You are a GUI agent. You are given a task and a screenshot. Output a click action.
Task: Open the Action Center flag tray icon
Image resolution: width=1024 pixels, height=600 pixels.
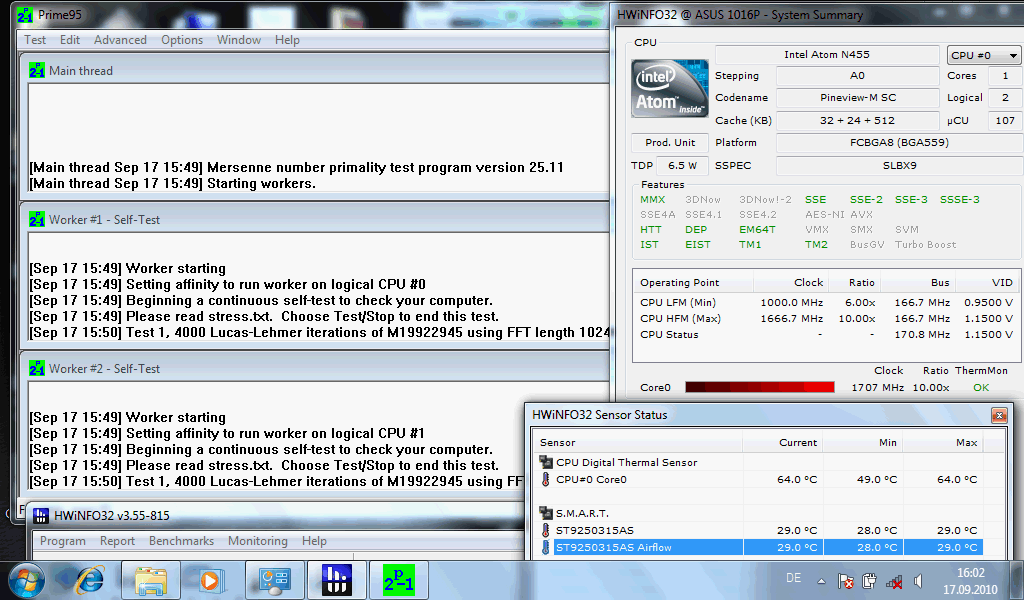846,580
